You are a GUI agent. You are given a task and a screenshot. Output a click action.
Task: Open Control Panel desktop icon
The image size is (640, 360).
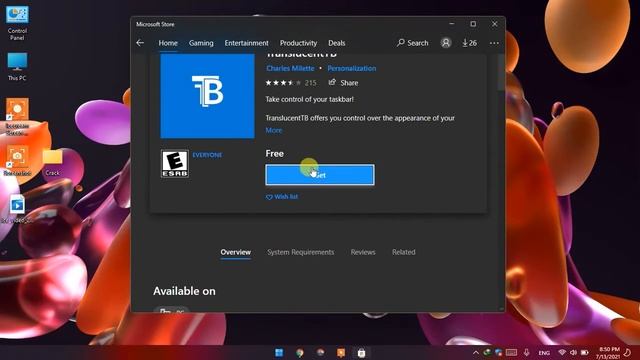[x=17, y=23]
